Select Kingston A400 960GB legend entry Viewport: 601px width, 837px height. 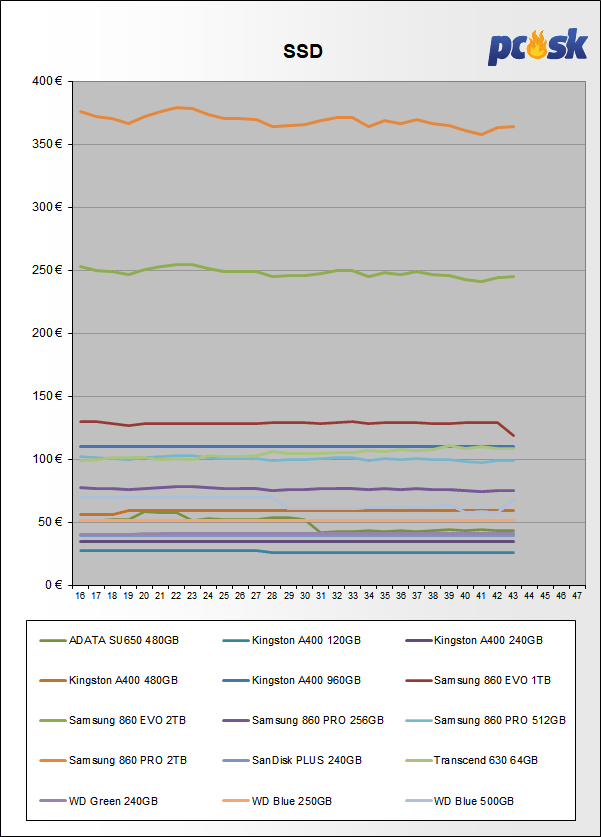pyautogui.click(x=291, y=680)
